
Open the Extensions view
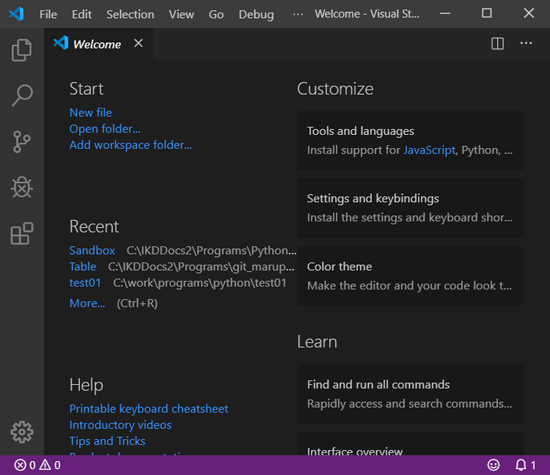pos(22,234)
